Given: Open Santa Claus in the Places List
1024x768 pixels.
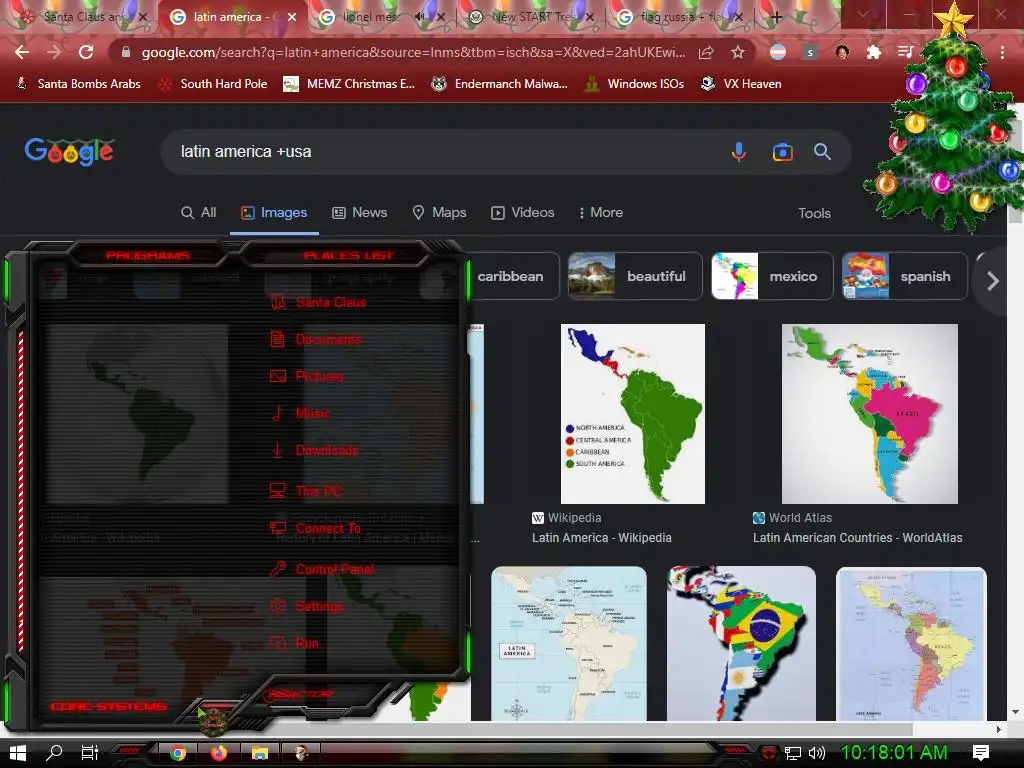Looking at the screenshot, I should [319, 302].
